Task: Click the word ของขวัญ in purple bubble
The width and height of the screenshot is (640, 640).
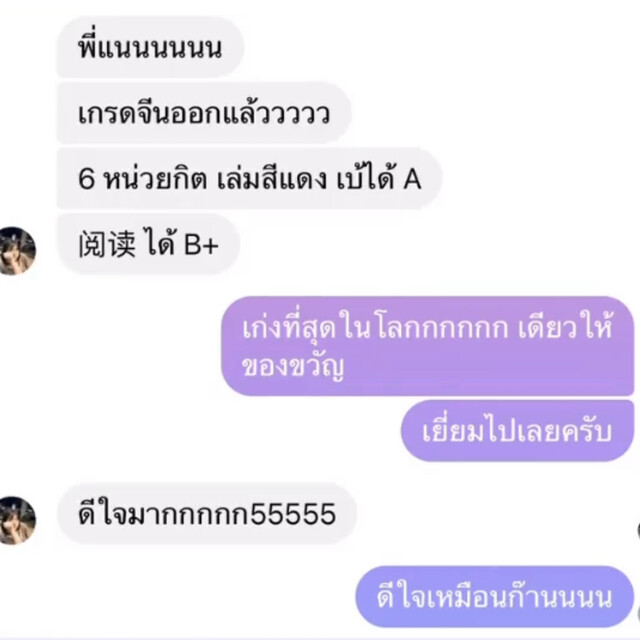Action: pyautogui.click(x=293, y=367)
